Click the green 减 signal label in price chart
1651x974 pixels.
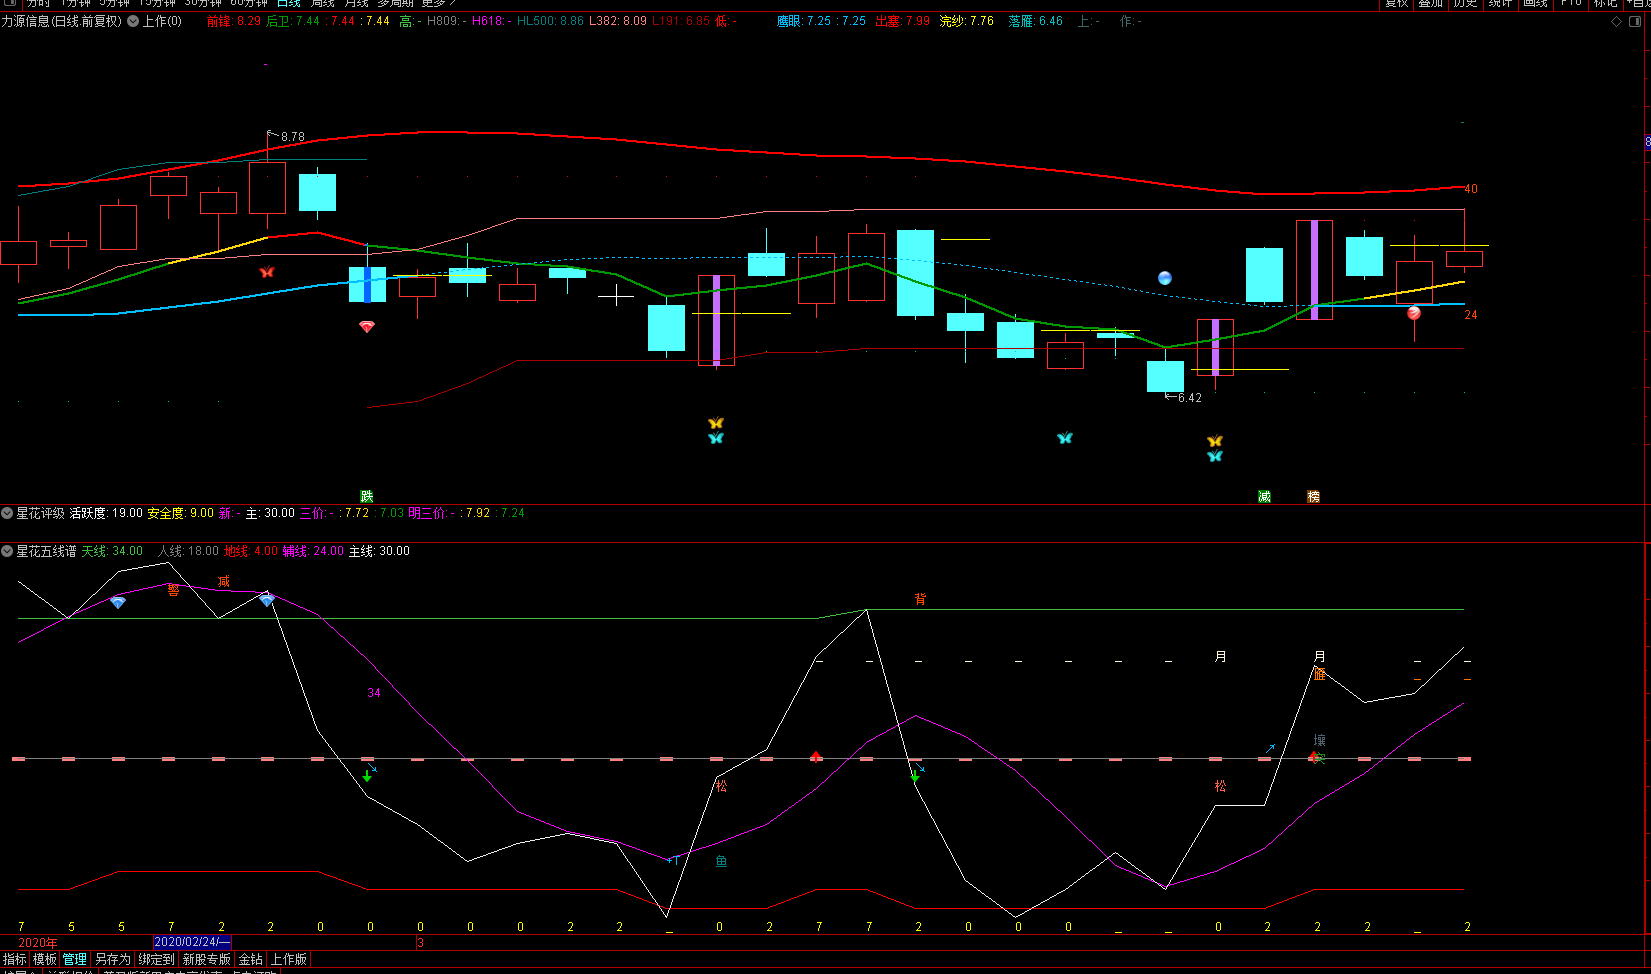pyautogui.click(x=1265, y=496)
